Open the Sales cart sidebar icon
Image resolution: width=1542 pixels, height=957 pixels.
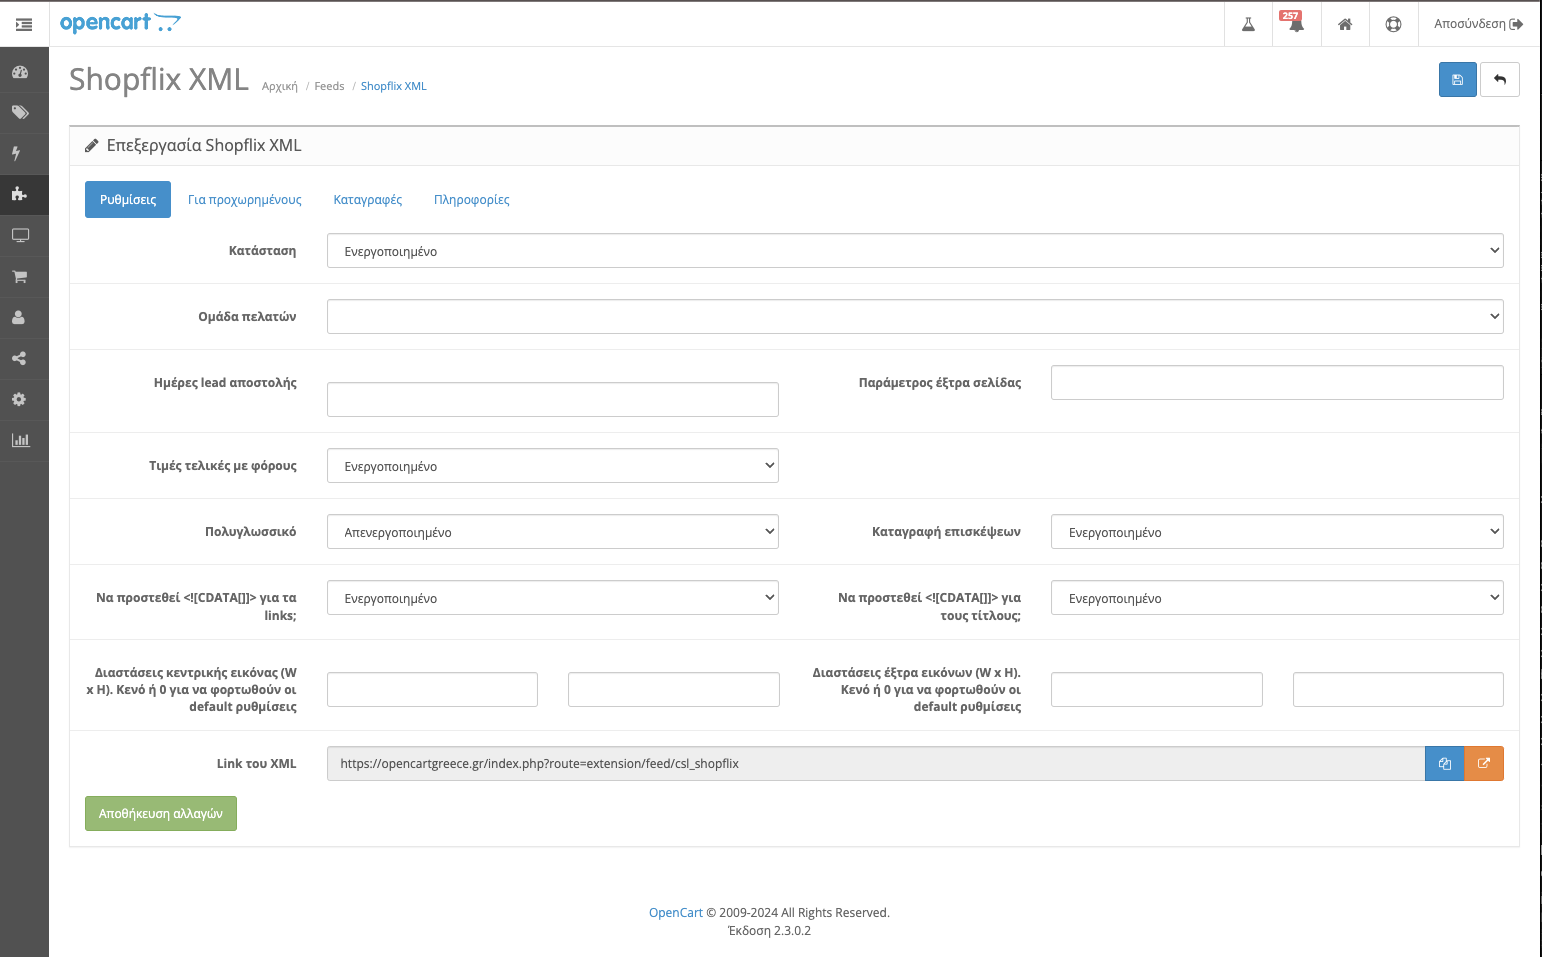coord(20,277)
